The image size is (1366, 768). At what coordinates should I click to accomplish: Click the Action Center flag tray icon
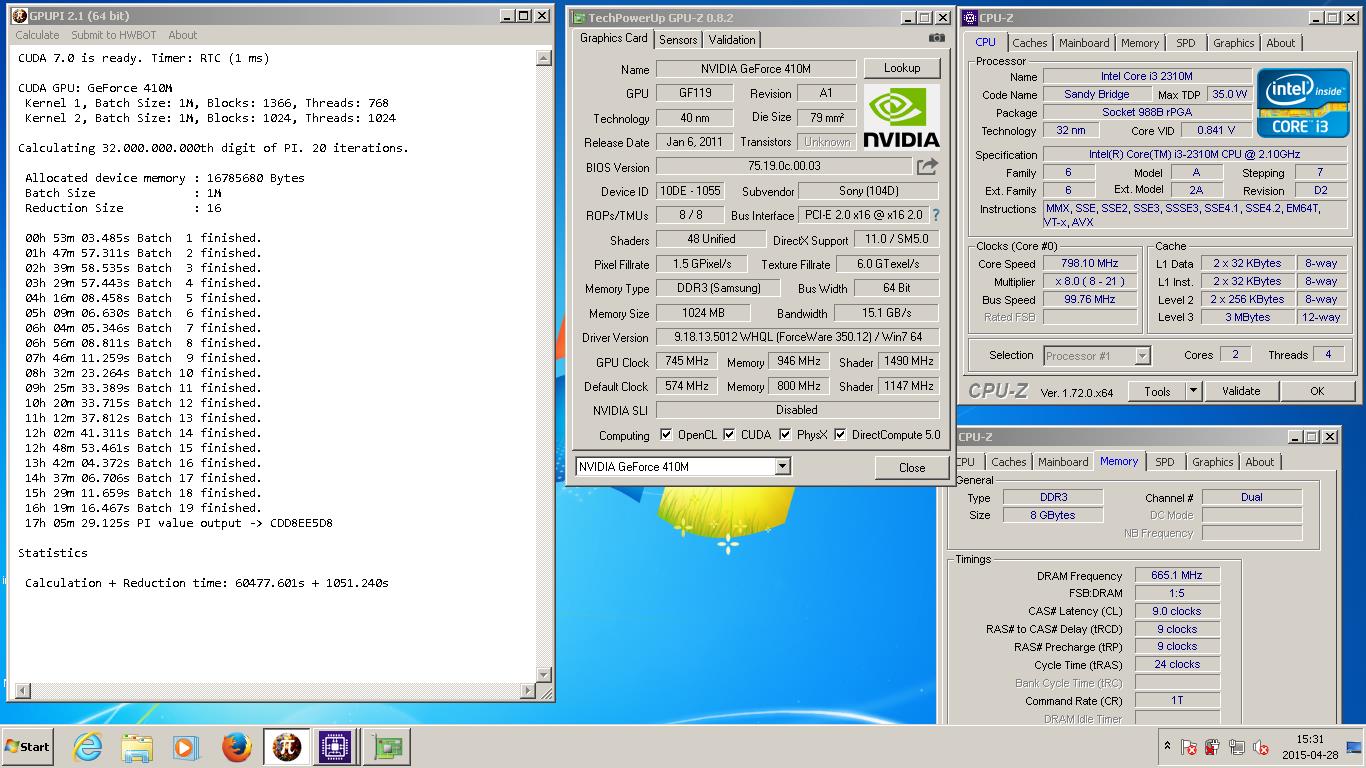pyautogui.click(x=1189, y=747)
